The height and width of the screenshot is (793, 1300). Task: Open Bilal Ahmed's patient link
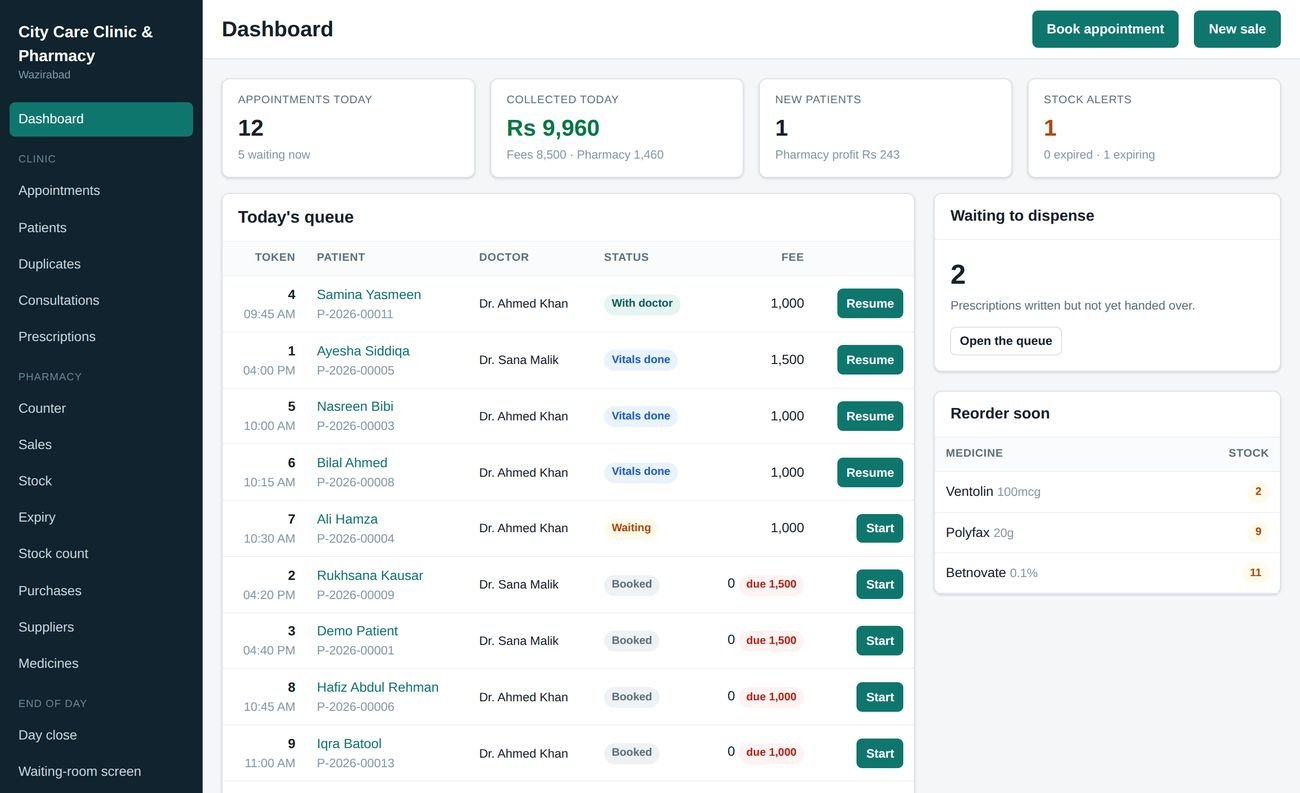(352, 463)
